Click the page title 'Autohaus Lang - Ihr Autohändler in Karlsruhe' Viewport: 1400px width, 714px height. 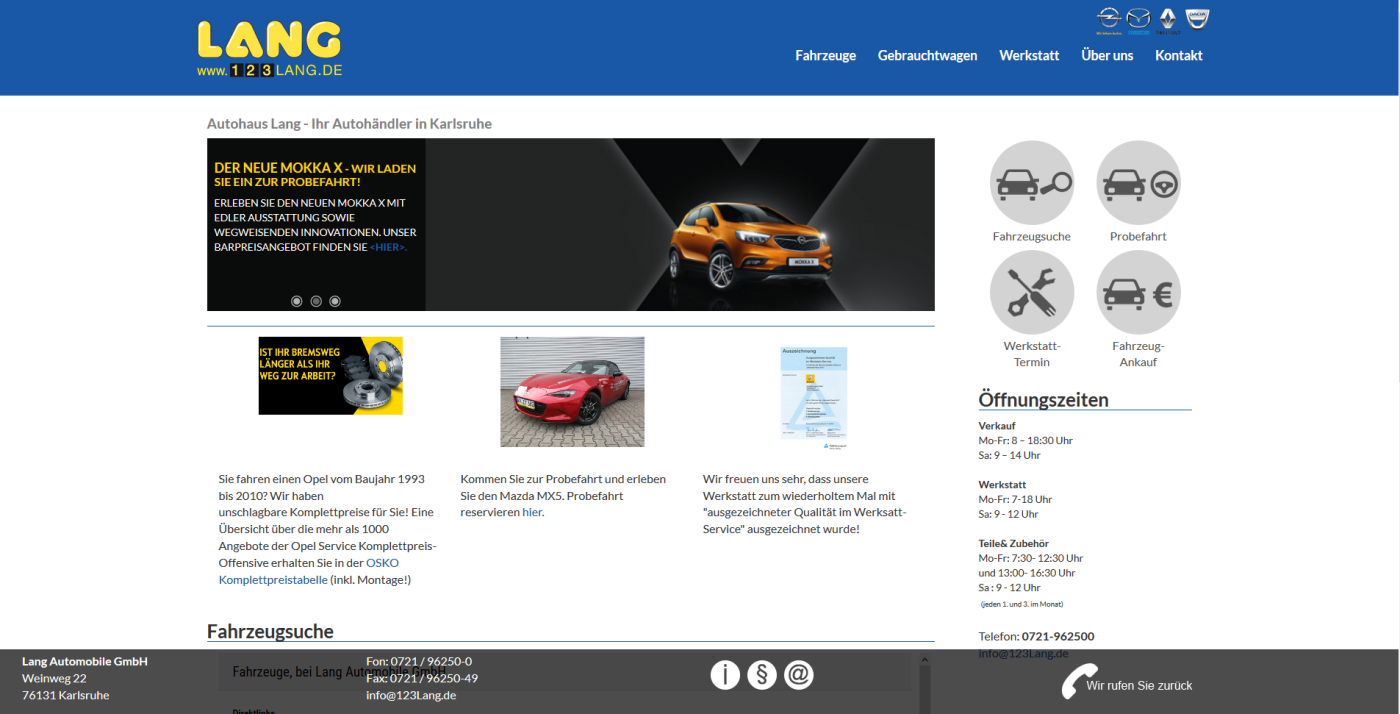pyautogui.click(x=349, y=124)
